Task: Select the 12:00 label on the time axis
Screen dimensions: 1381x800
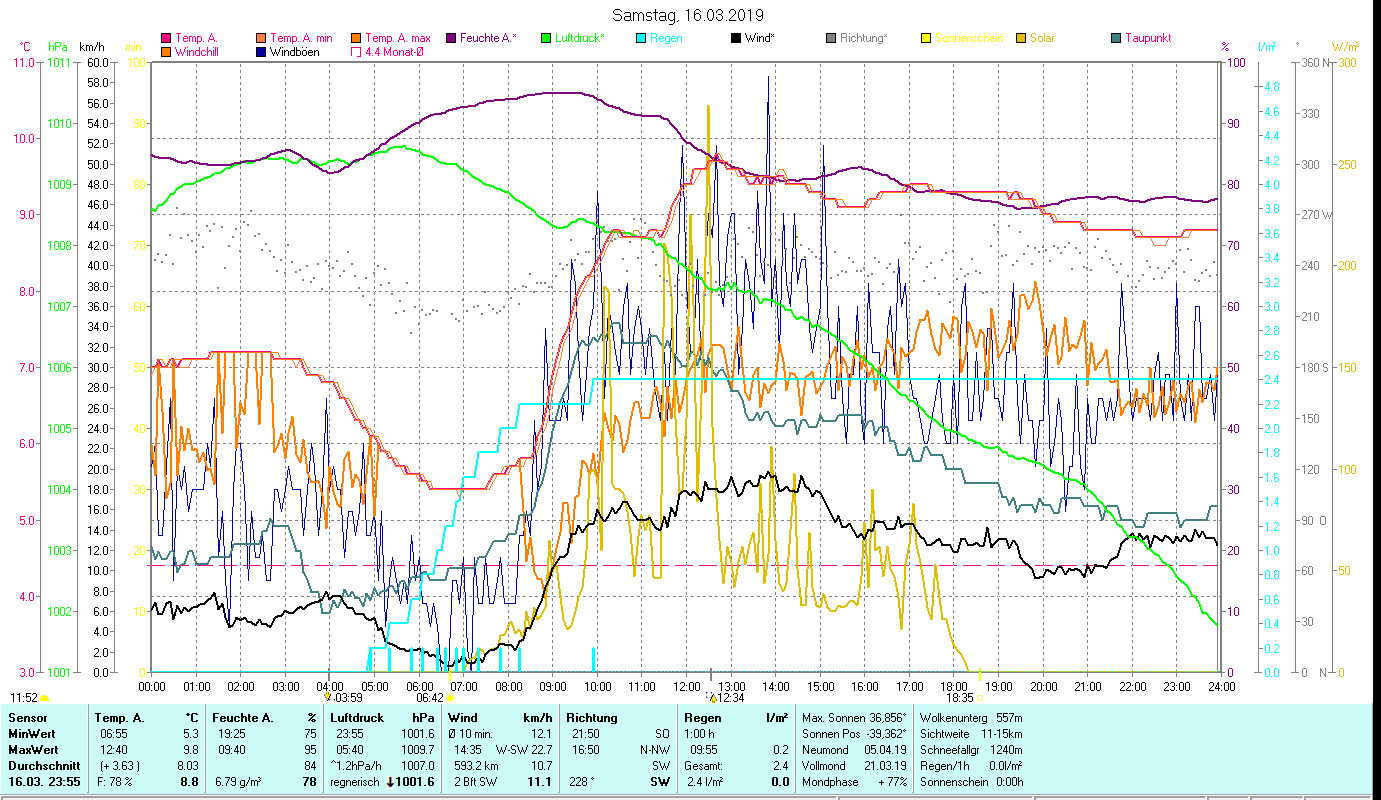Action: click(x=687, y=686)
